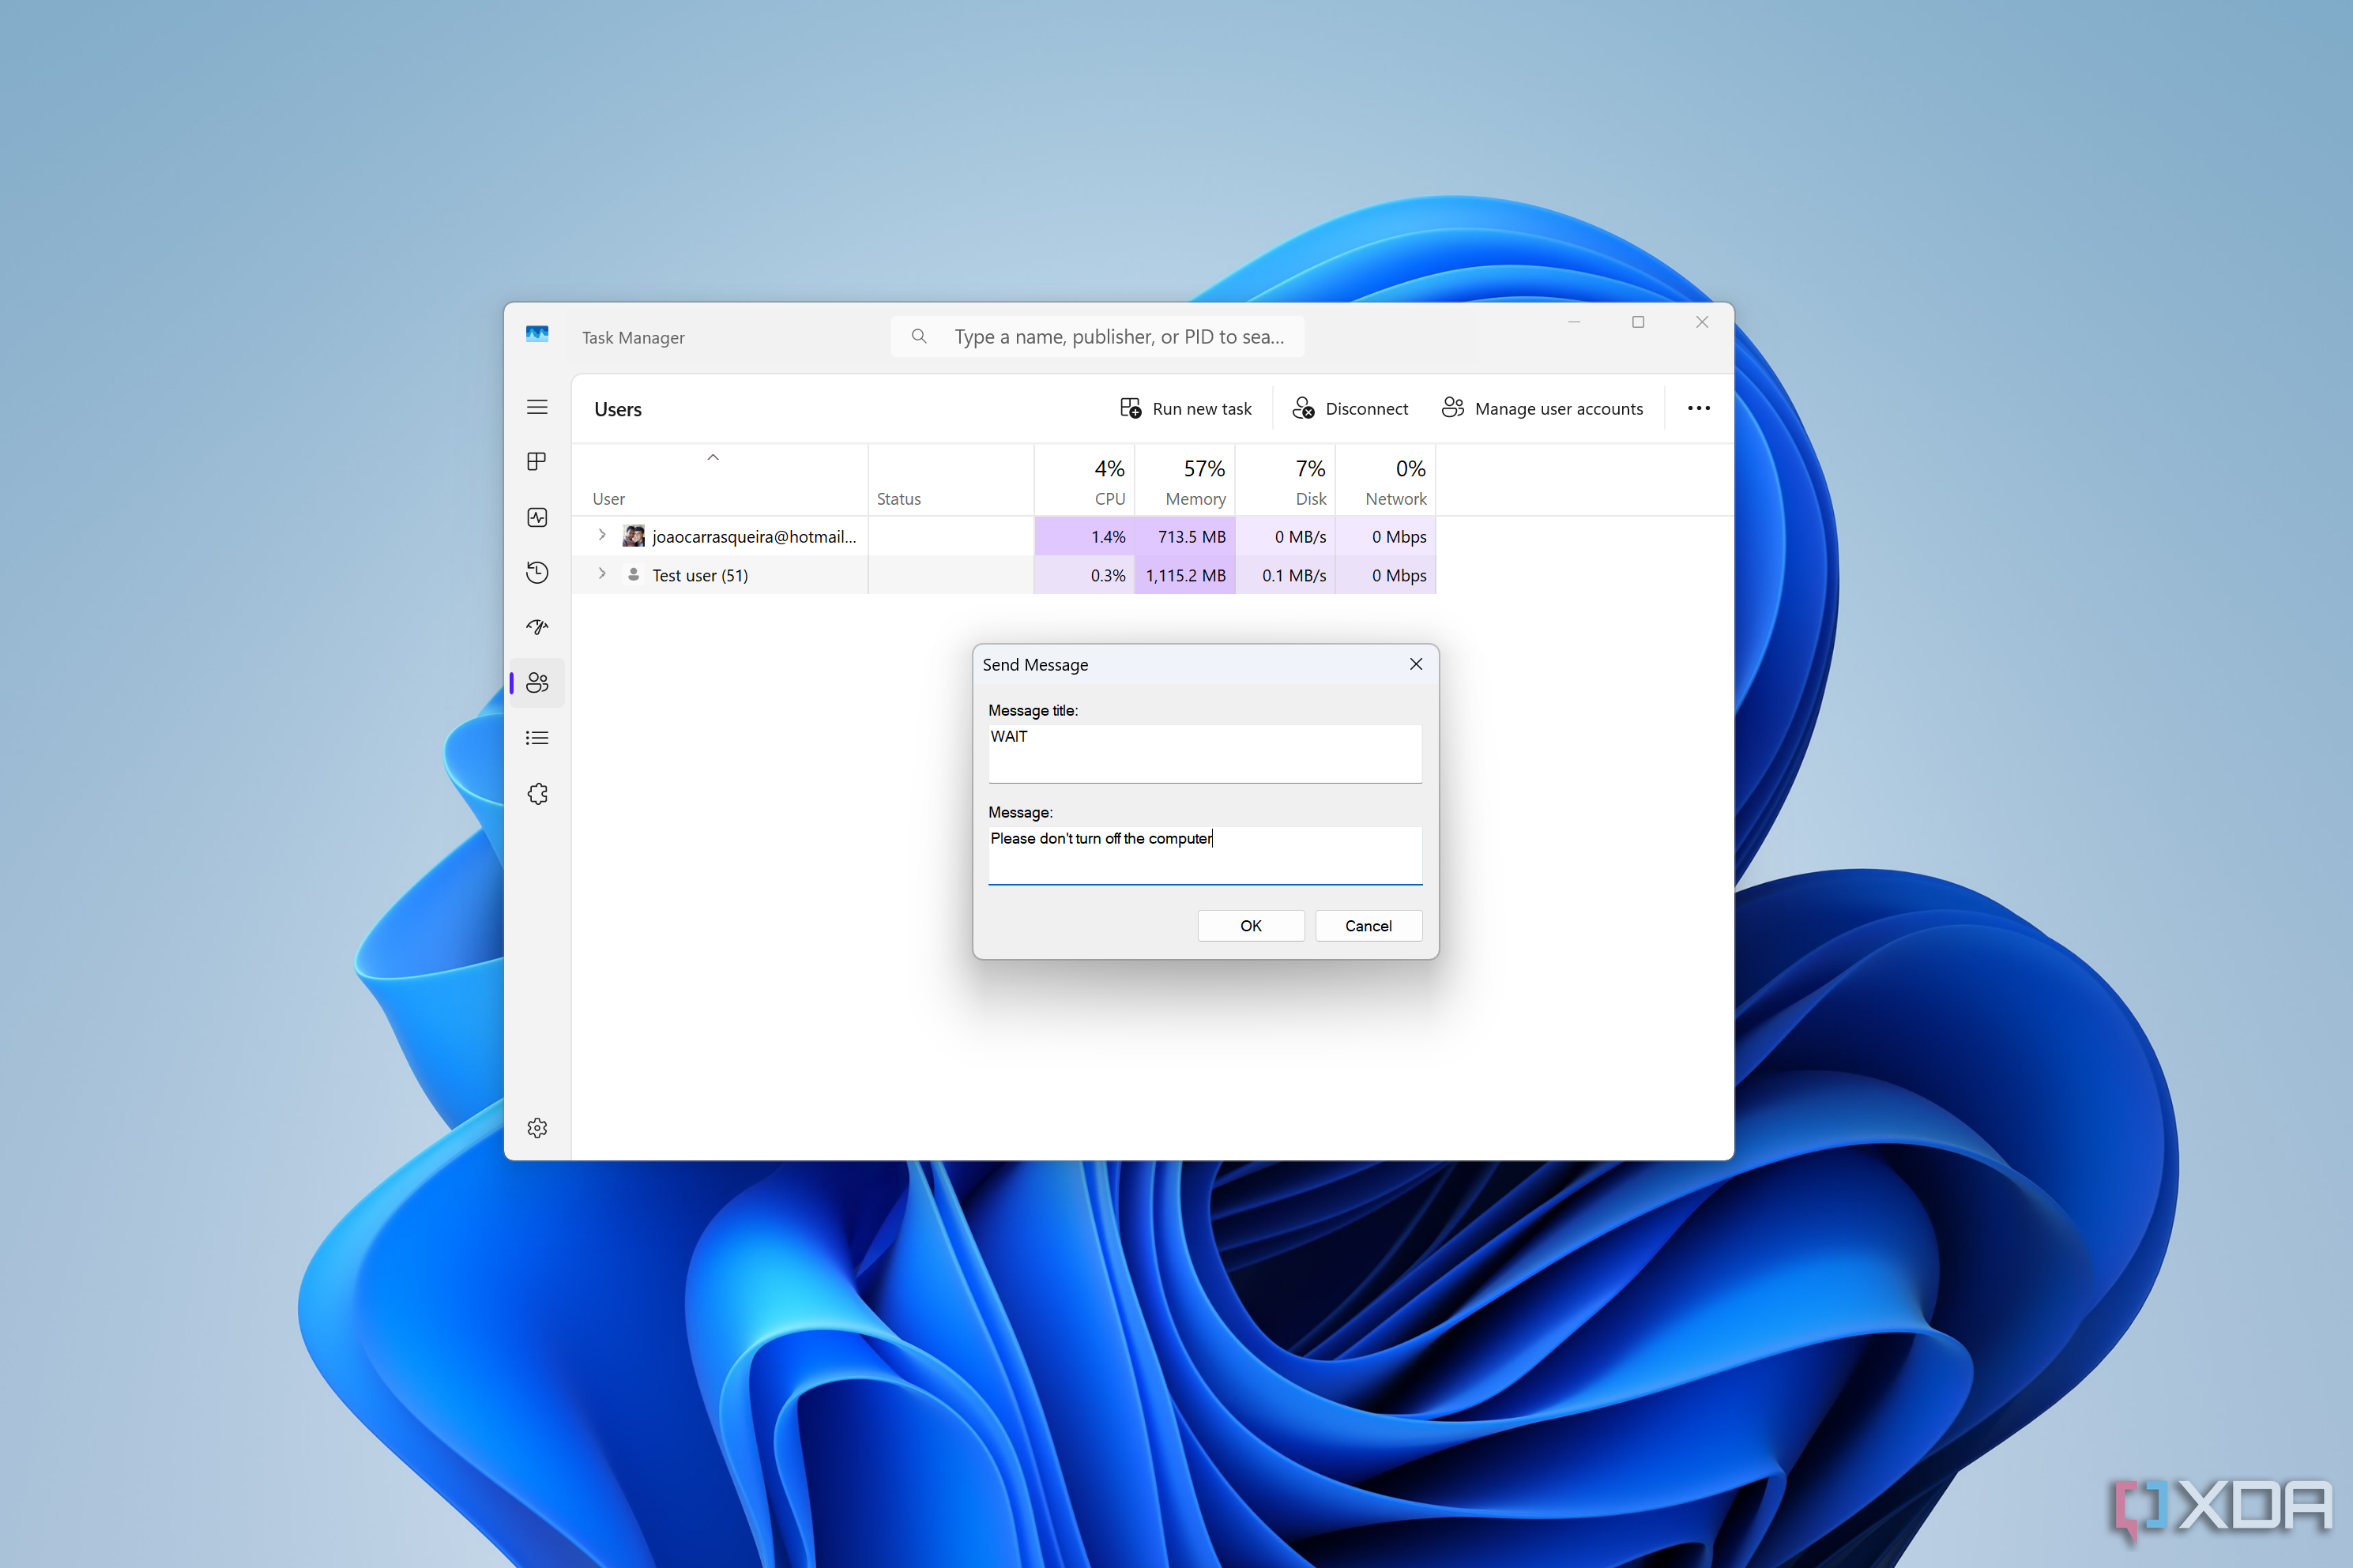Expand the Test user (51) row
The height and width of the screenshot is (1568, 2353).
click(x=602, y=574)
